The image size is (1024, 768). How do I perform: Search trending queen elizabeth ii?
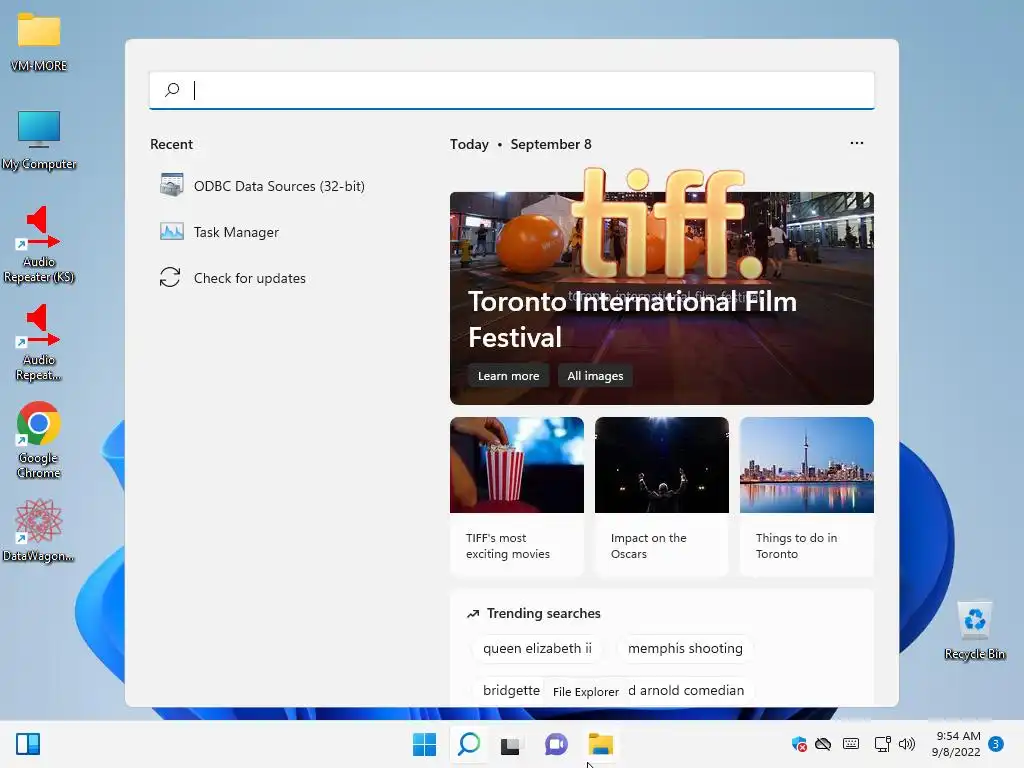pos(537,648)
